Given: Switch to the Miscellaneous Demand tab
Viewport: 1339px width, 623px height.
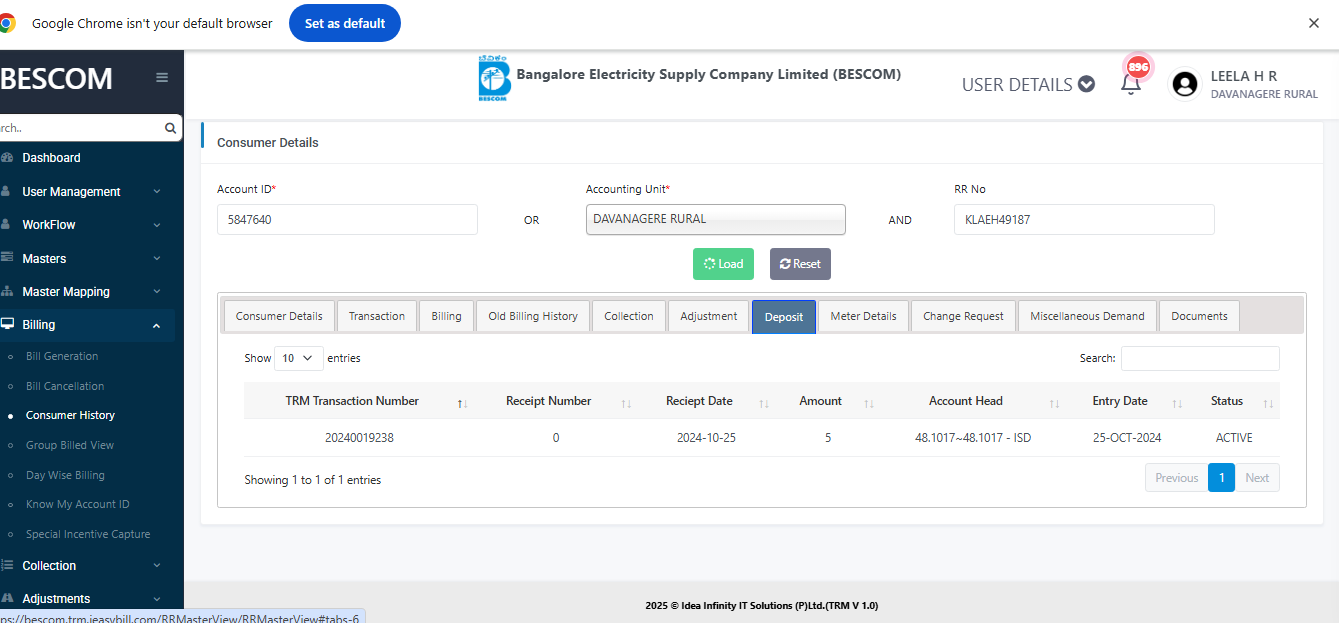Looking at the screenshot, I should (1088, 316).
